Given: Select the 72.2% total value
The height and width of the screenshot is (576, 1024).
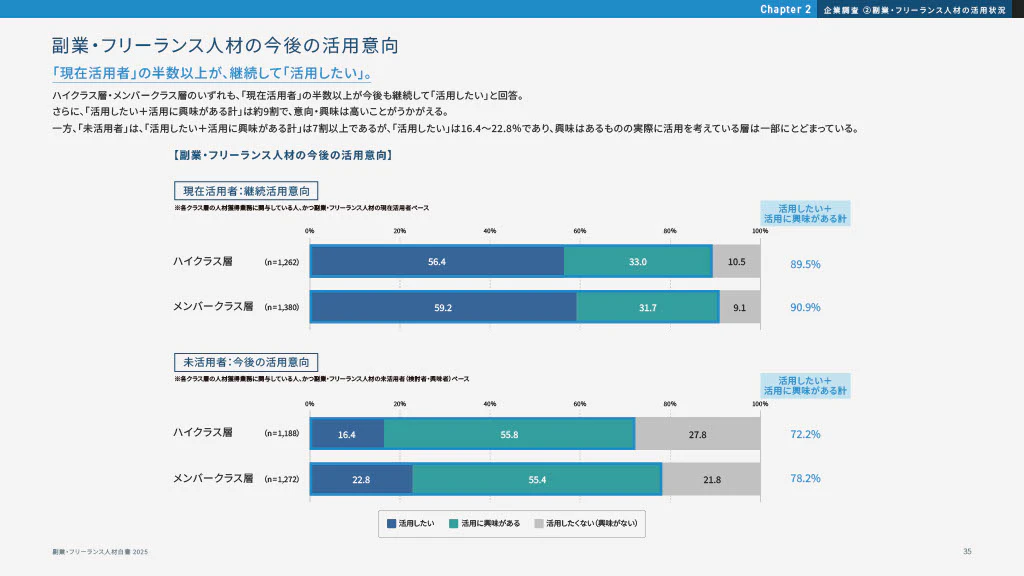Looking at the screenshot, I should point(805,434).
